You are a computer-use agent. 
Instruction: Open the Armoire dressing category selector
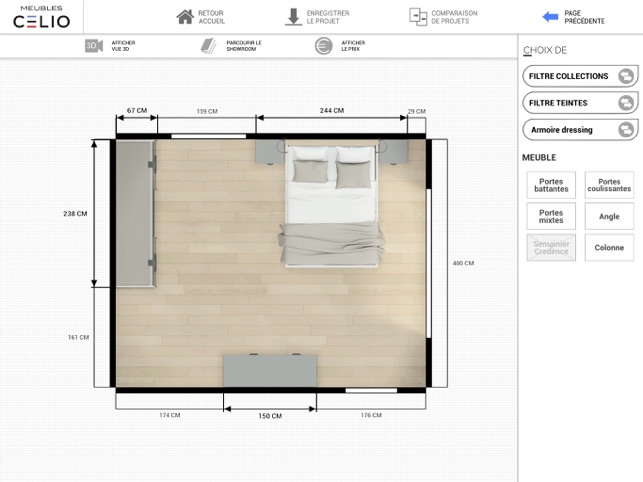(580, 130)
